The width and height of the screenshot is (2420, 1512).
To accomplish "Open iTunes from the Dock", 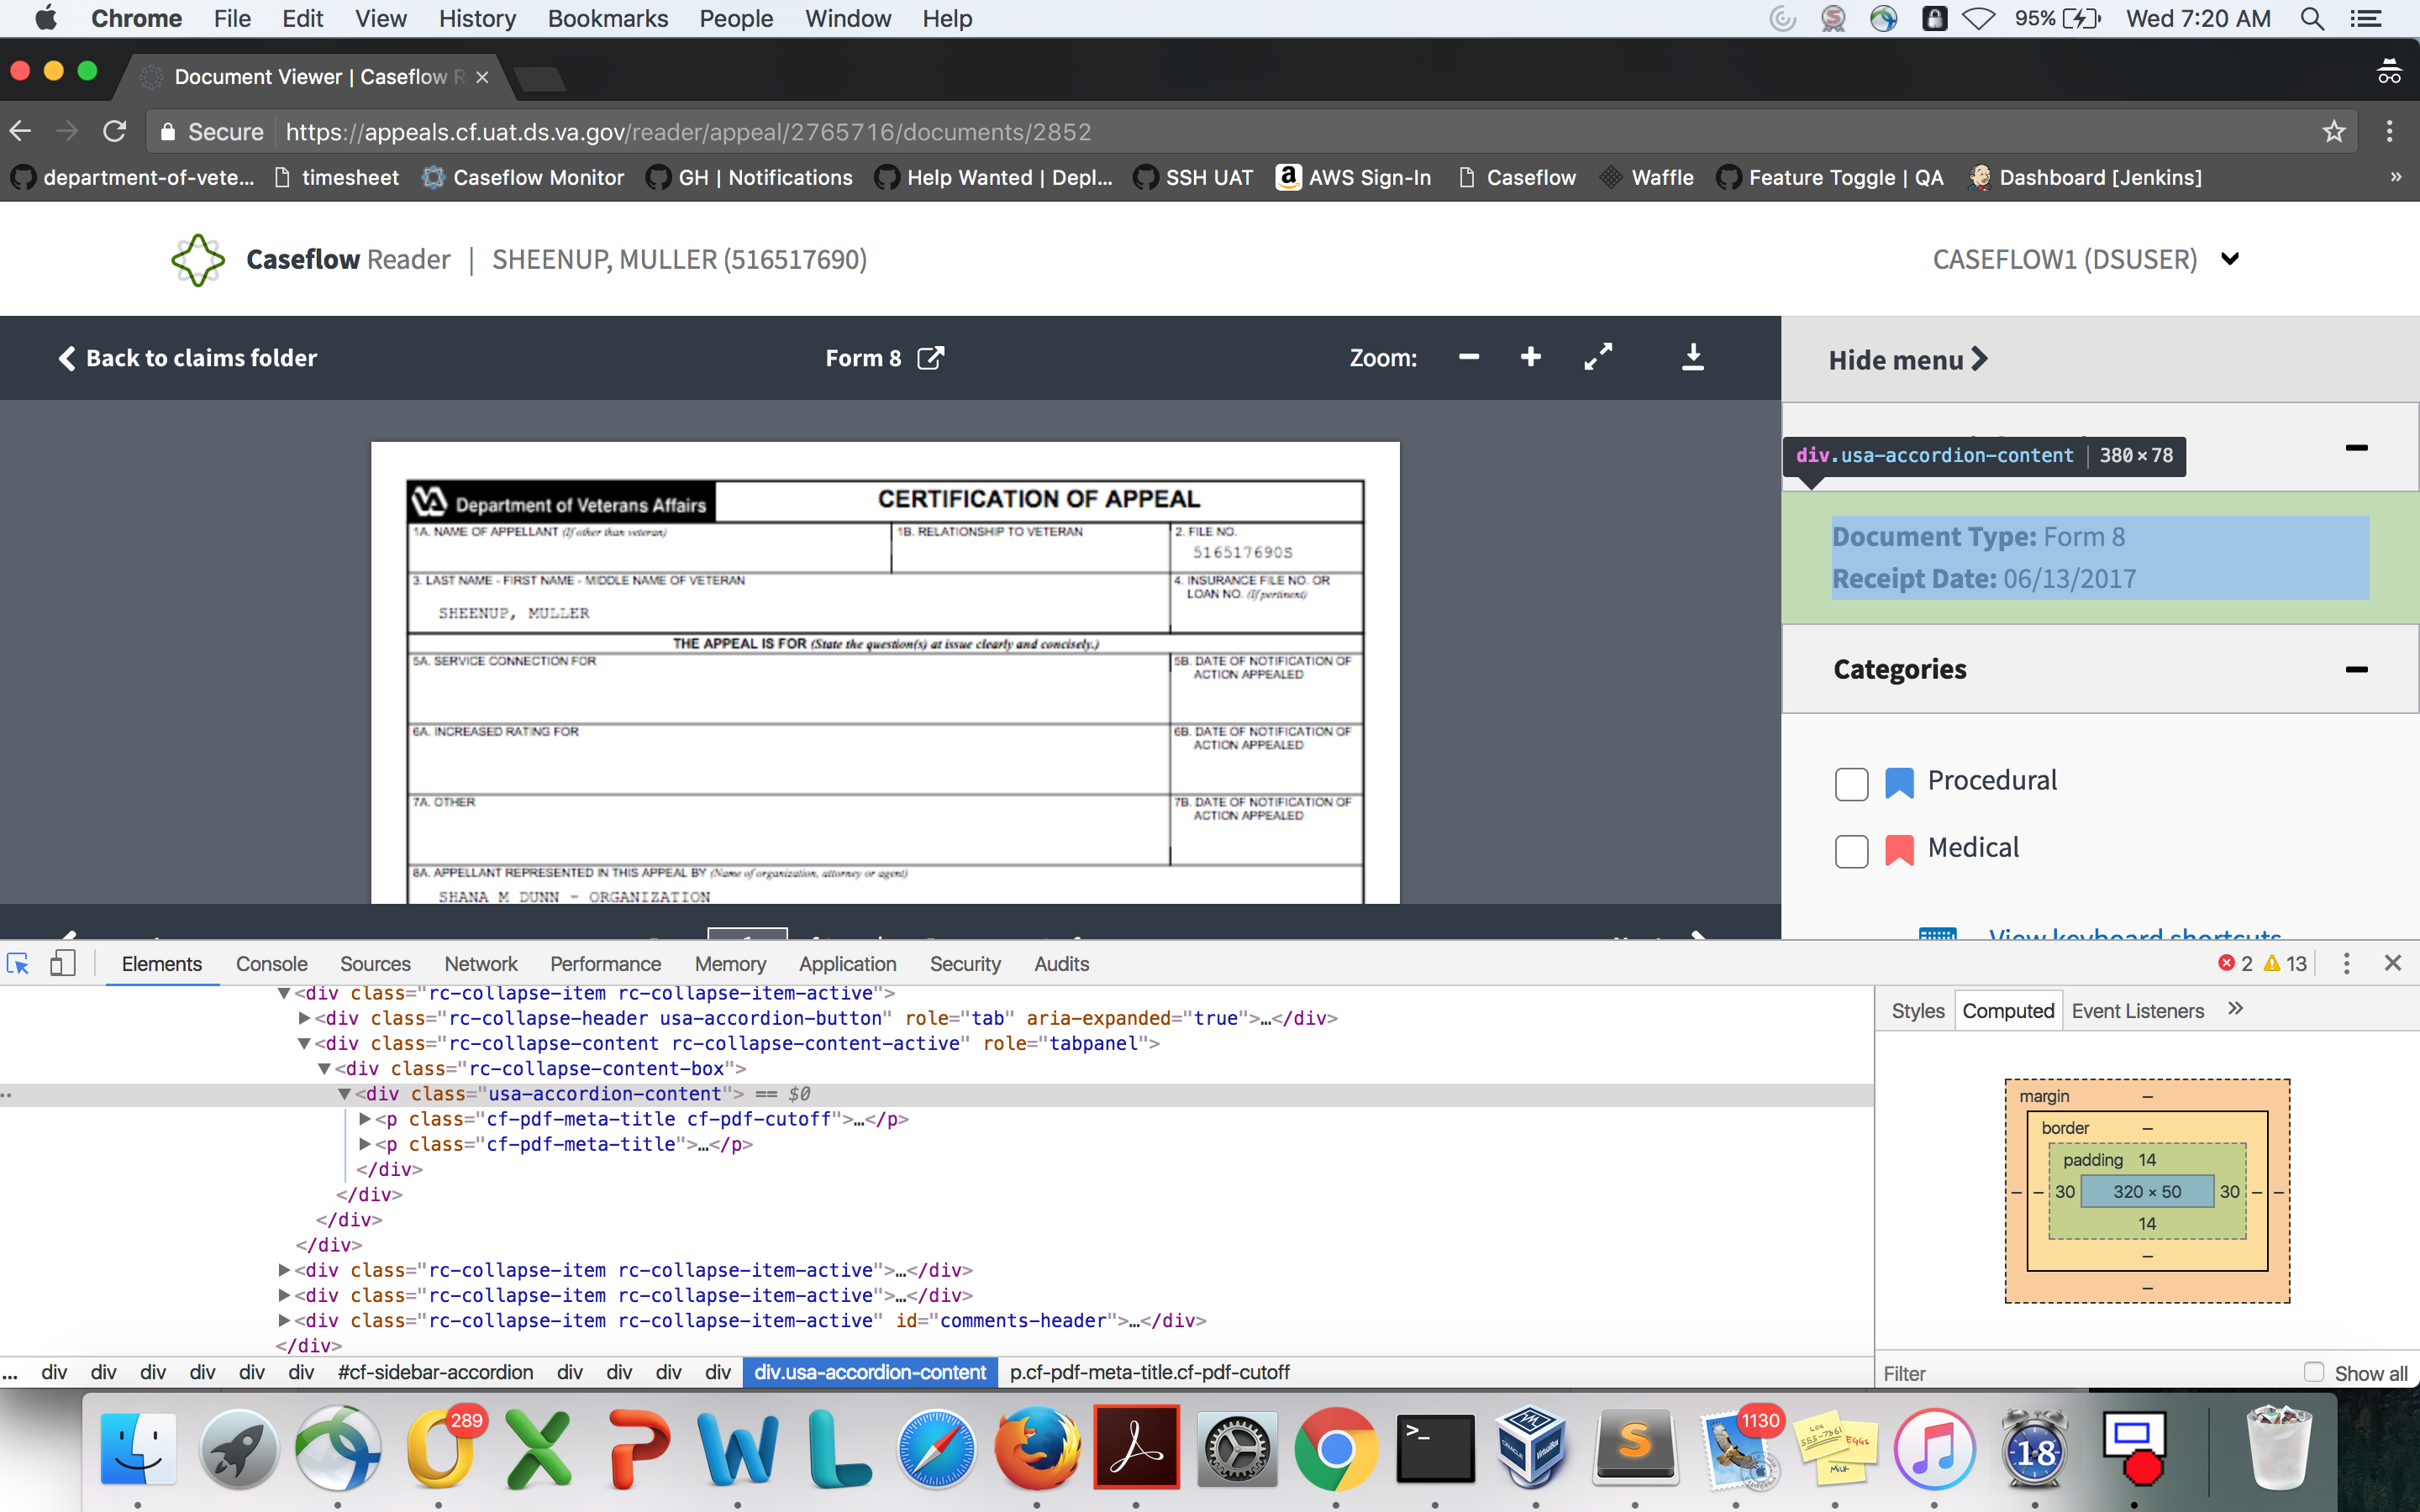I will pyautogui.click(x=1934, y=1448).
